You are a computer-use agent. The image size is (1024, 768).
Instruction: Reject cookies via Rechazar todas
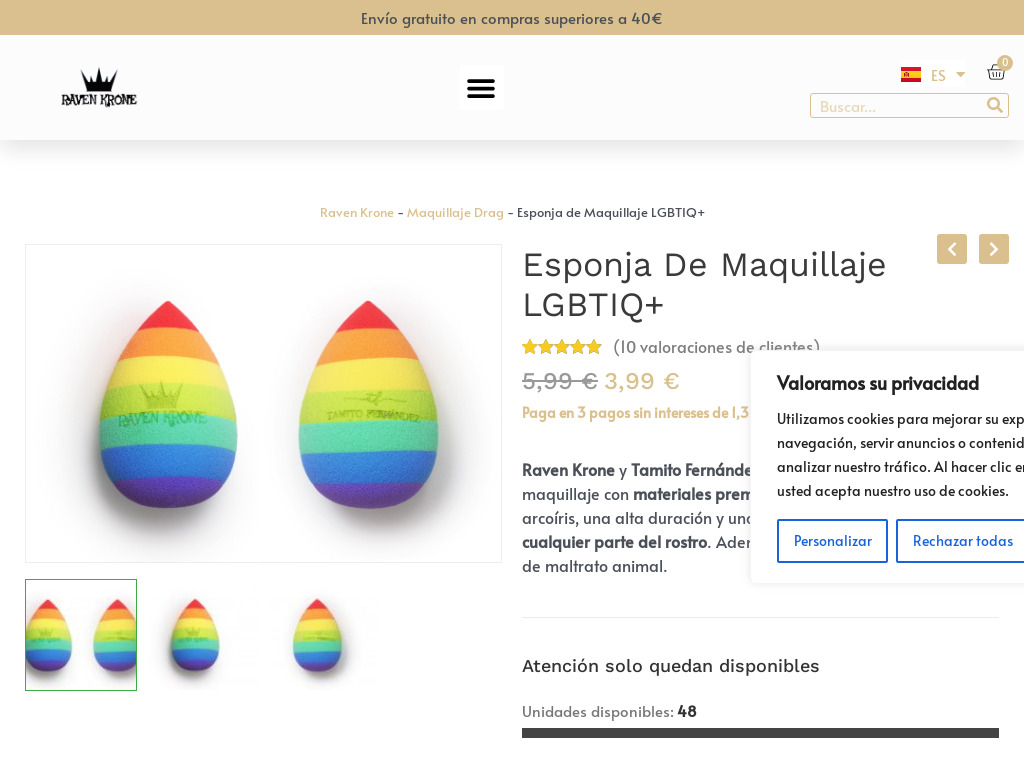click(962, 540)
